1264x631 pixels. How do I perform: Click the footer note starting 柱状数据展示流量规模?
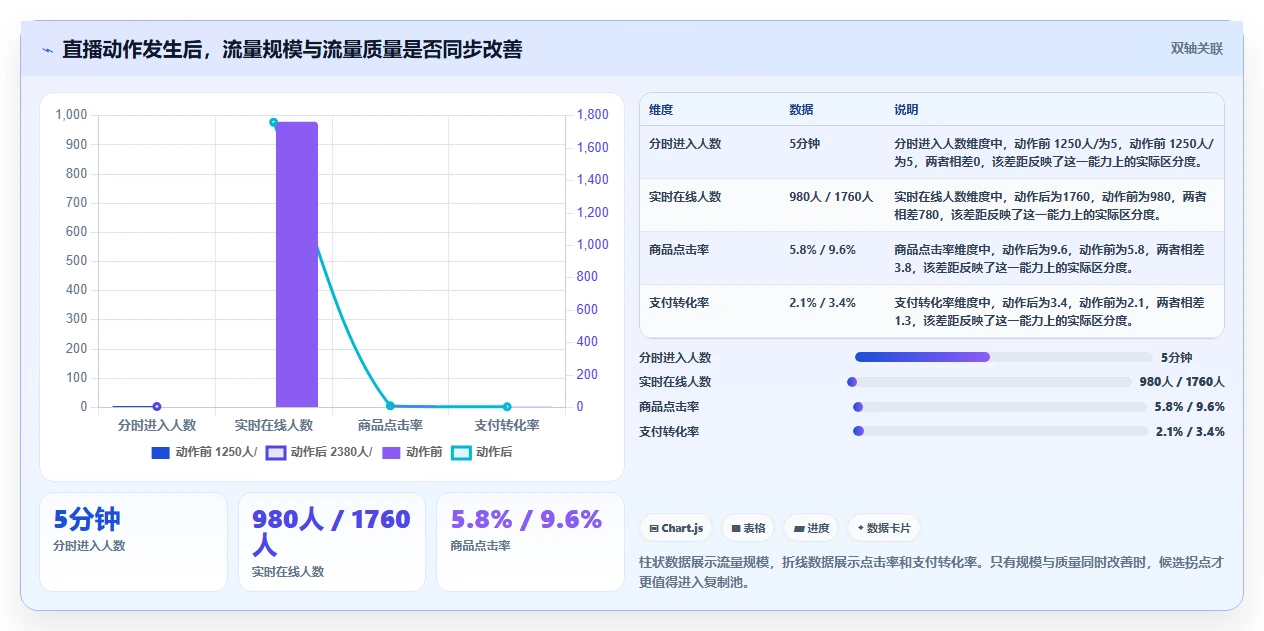[x=930, y=572]
